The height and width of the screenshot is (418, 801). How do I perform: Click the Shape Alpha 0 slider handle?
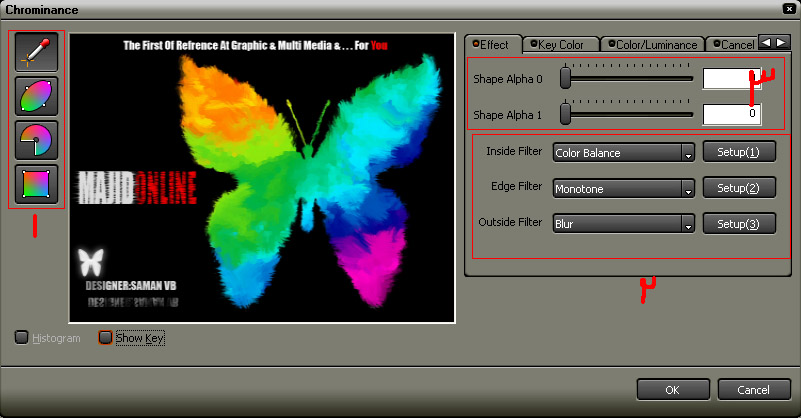566,78
